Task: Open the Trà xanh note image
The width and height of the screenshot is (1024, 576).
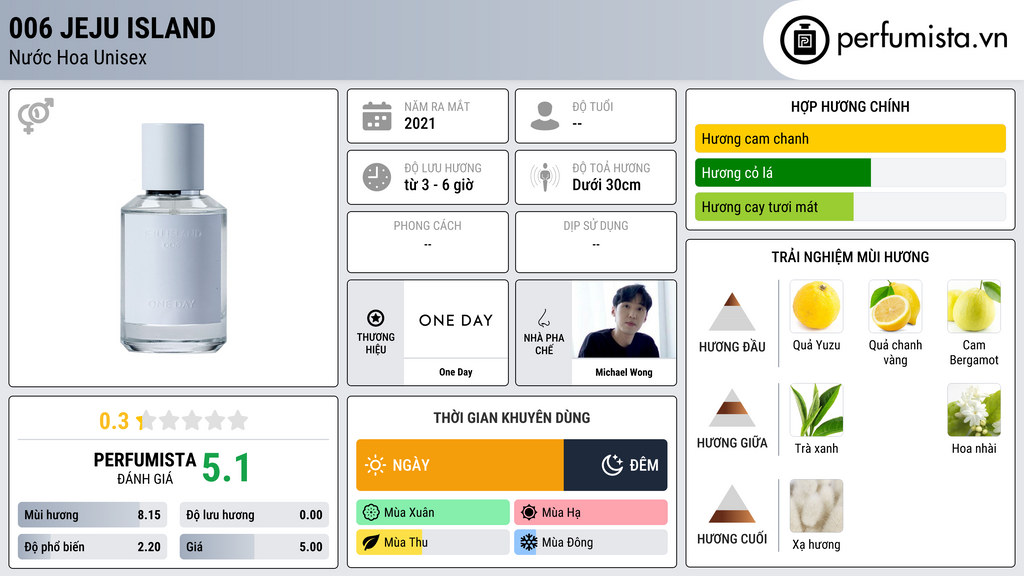Action: point(816,409)
